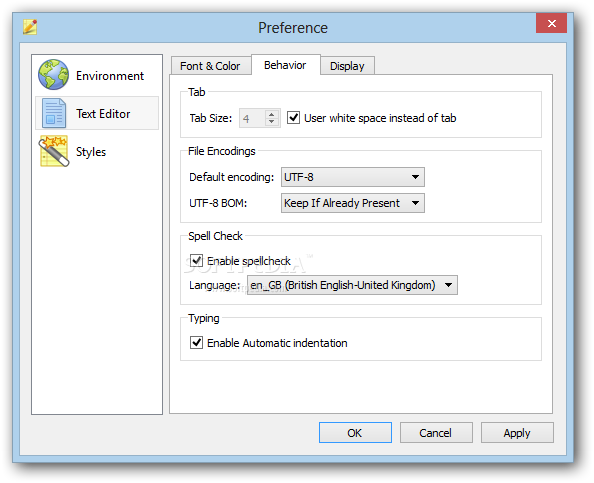The width and height of the screenshot is (594, 483).
Task: Expand the UTF-8 BOM dropdown
Action: 353,203
